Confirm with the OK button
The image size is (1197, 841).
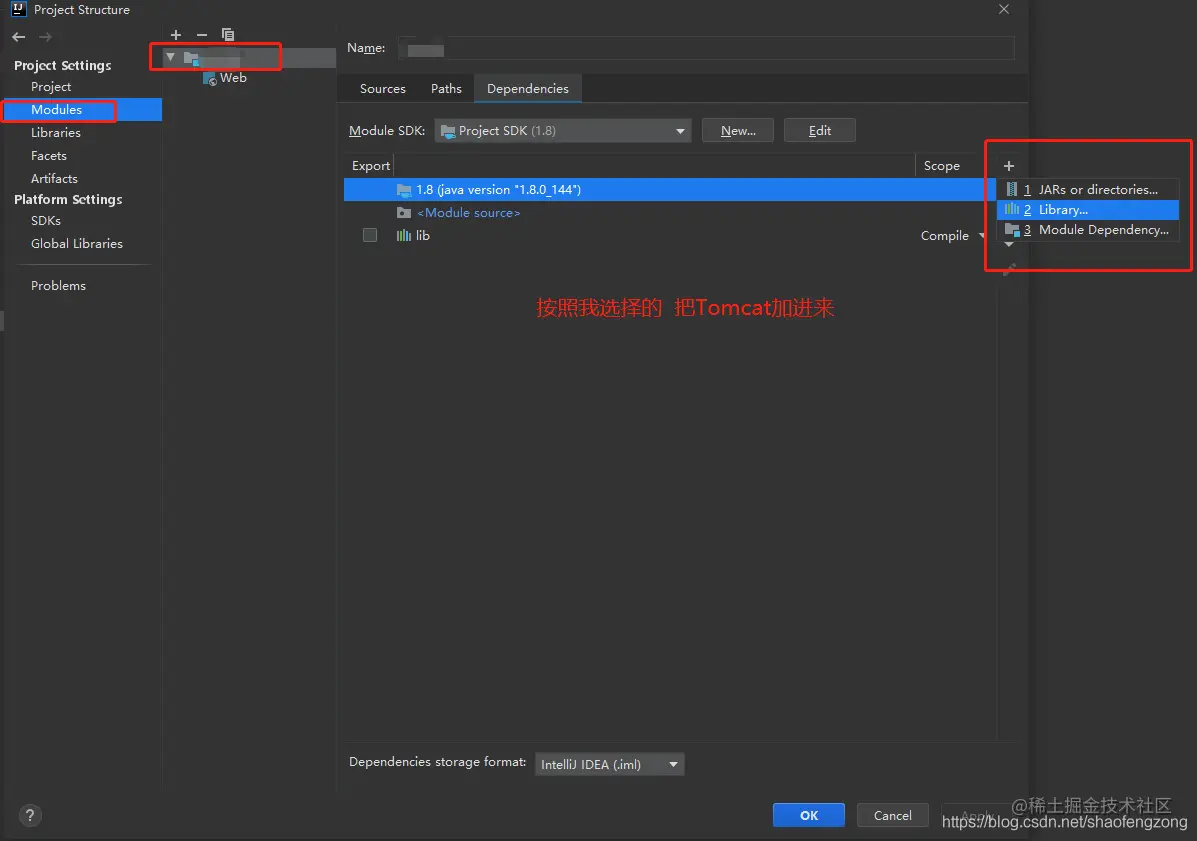(x=808, y=815)
